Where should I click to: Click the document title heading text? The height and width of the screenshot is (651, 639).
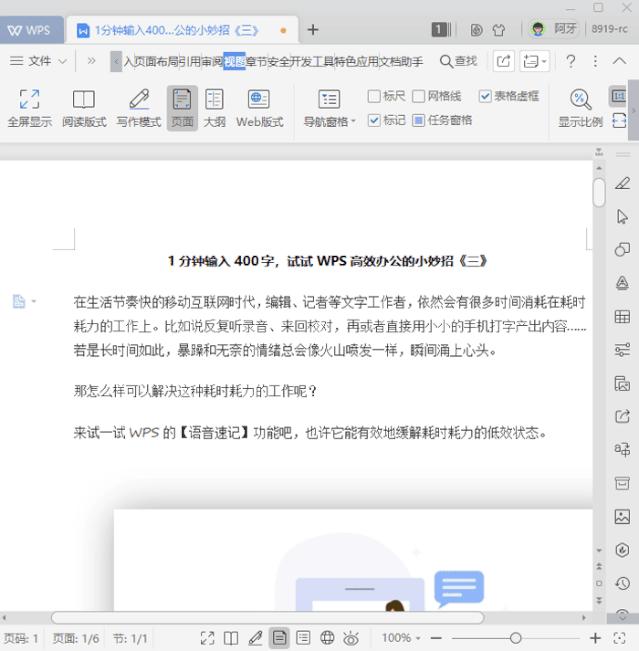327,261
